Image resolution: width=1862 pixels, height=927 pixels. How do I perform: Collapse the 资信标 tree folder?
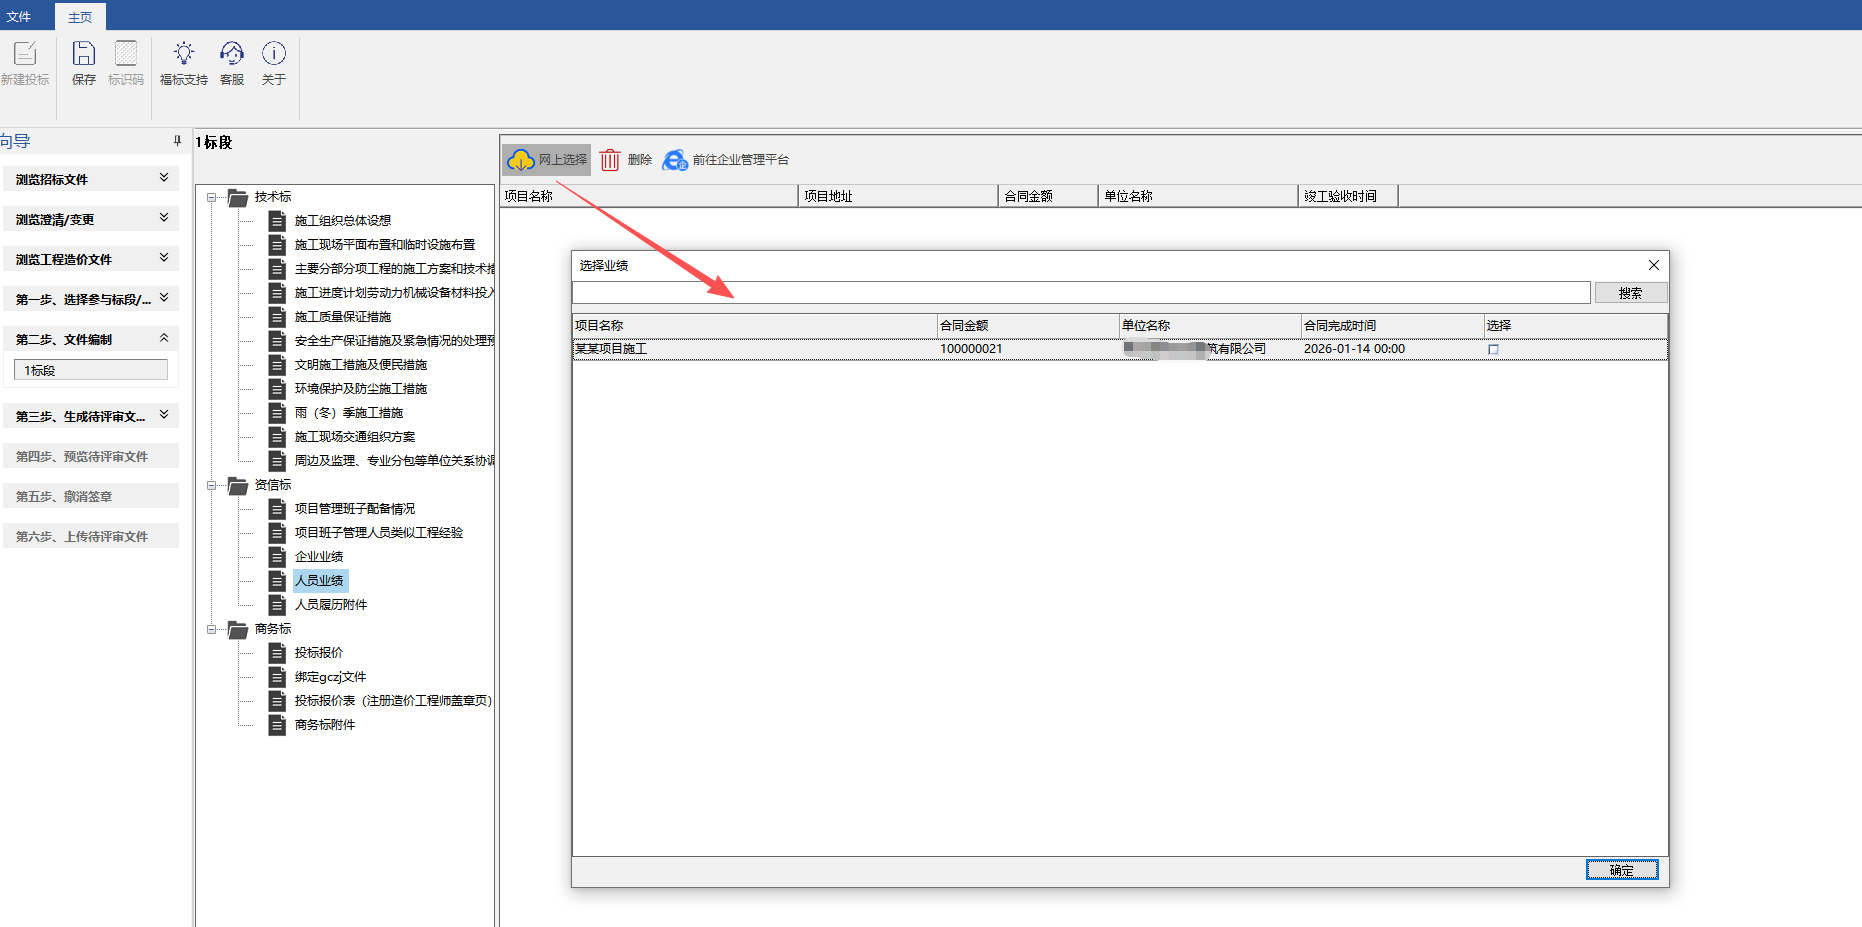212,485
